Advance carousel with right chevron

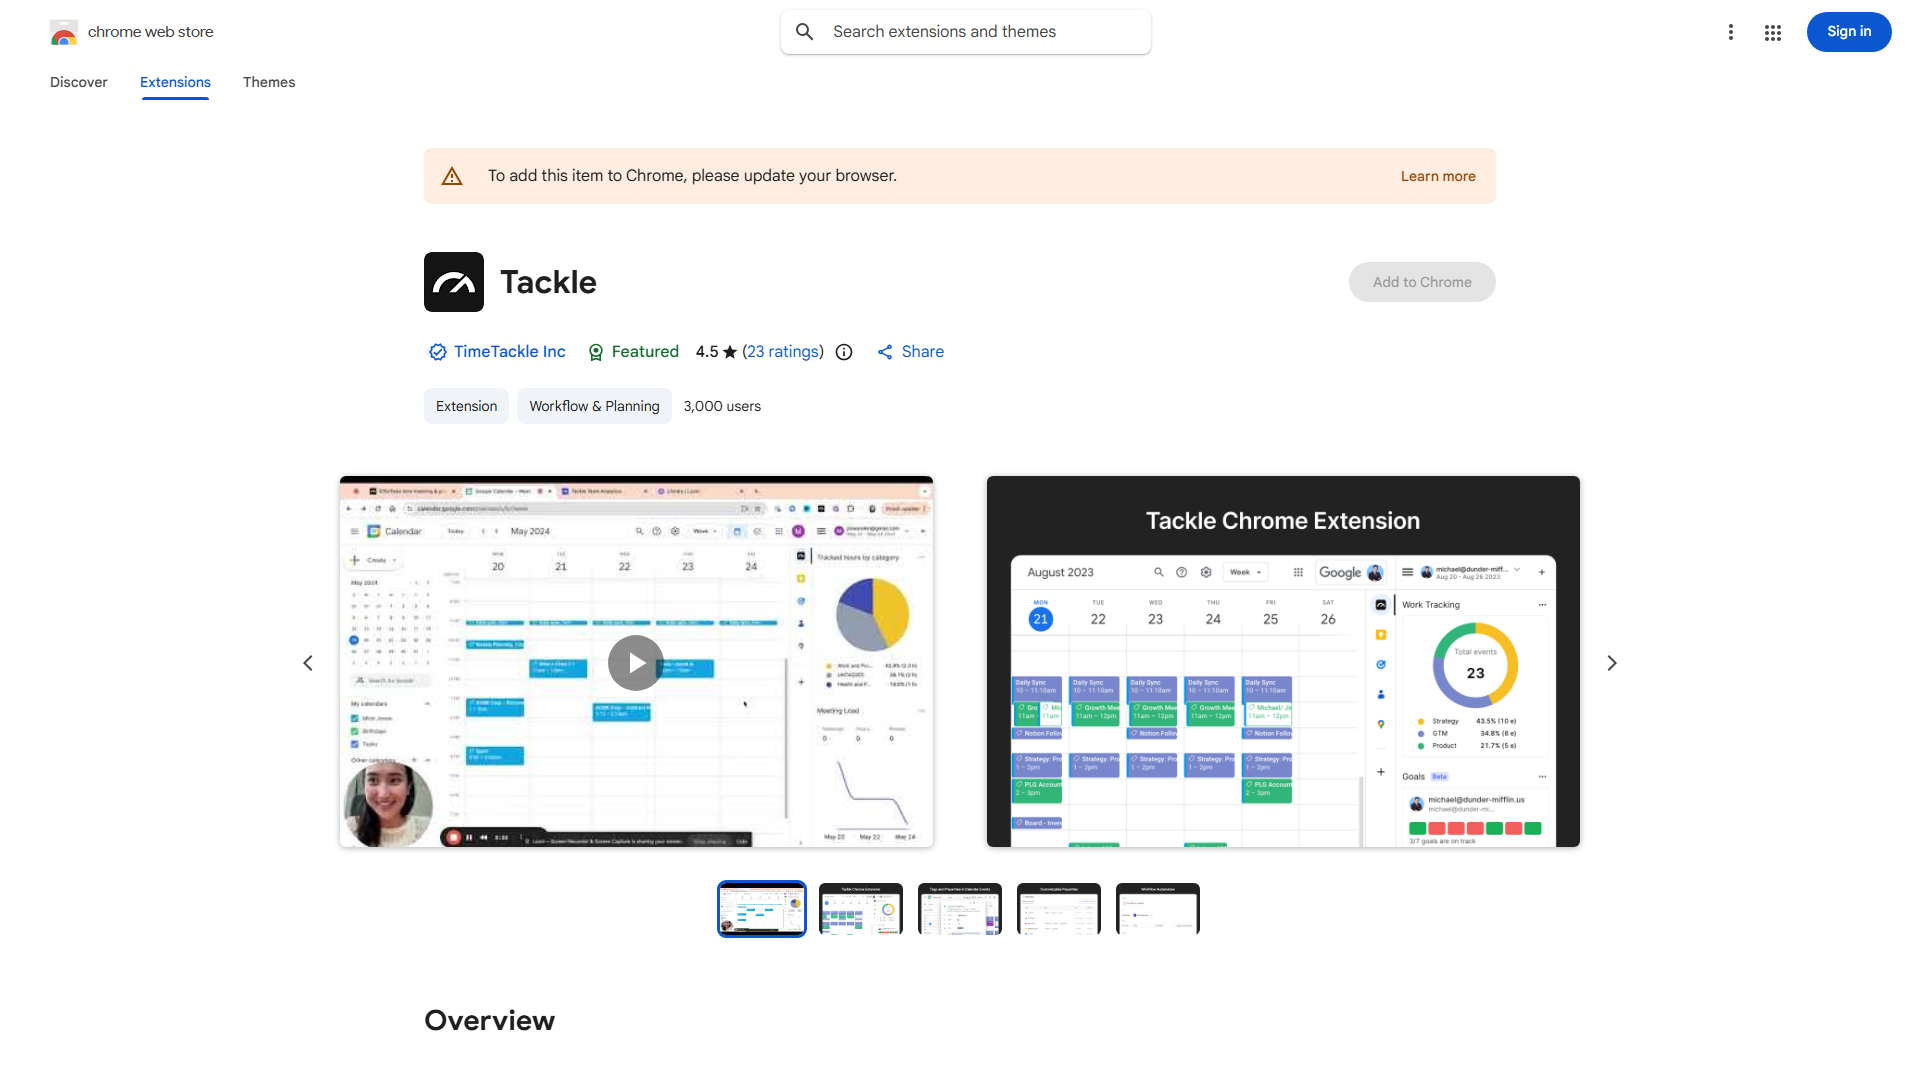(x=1611, y=663)
